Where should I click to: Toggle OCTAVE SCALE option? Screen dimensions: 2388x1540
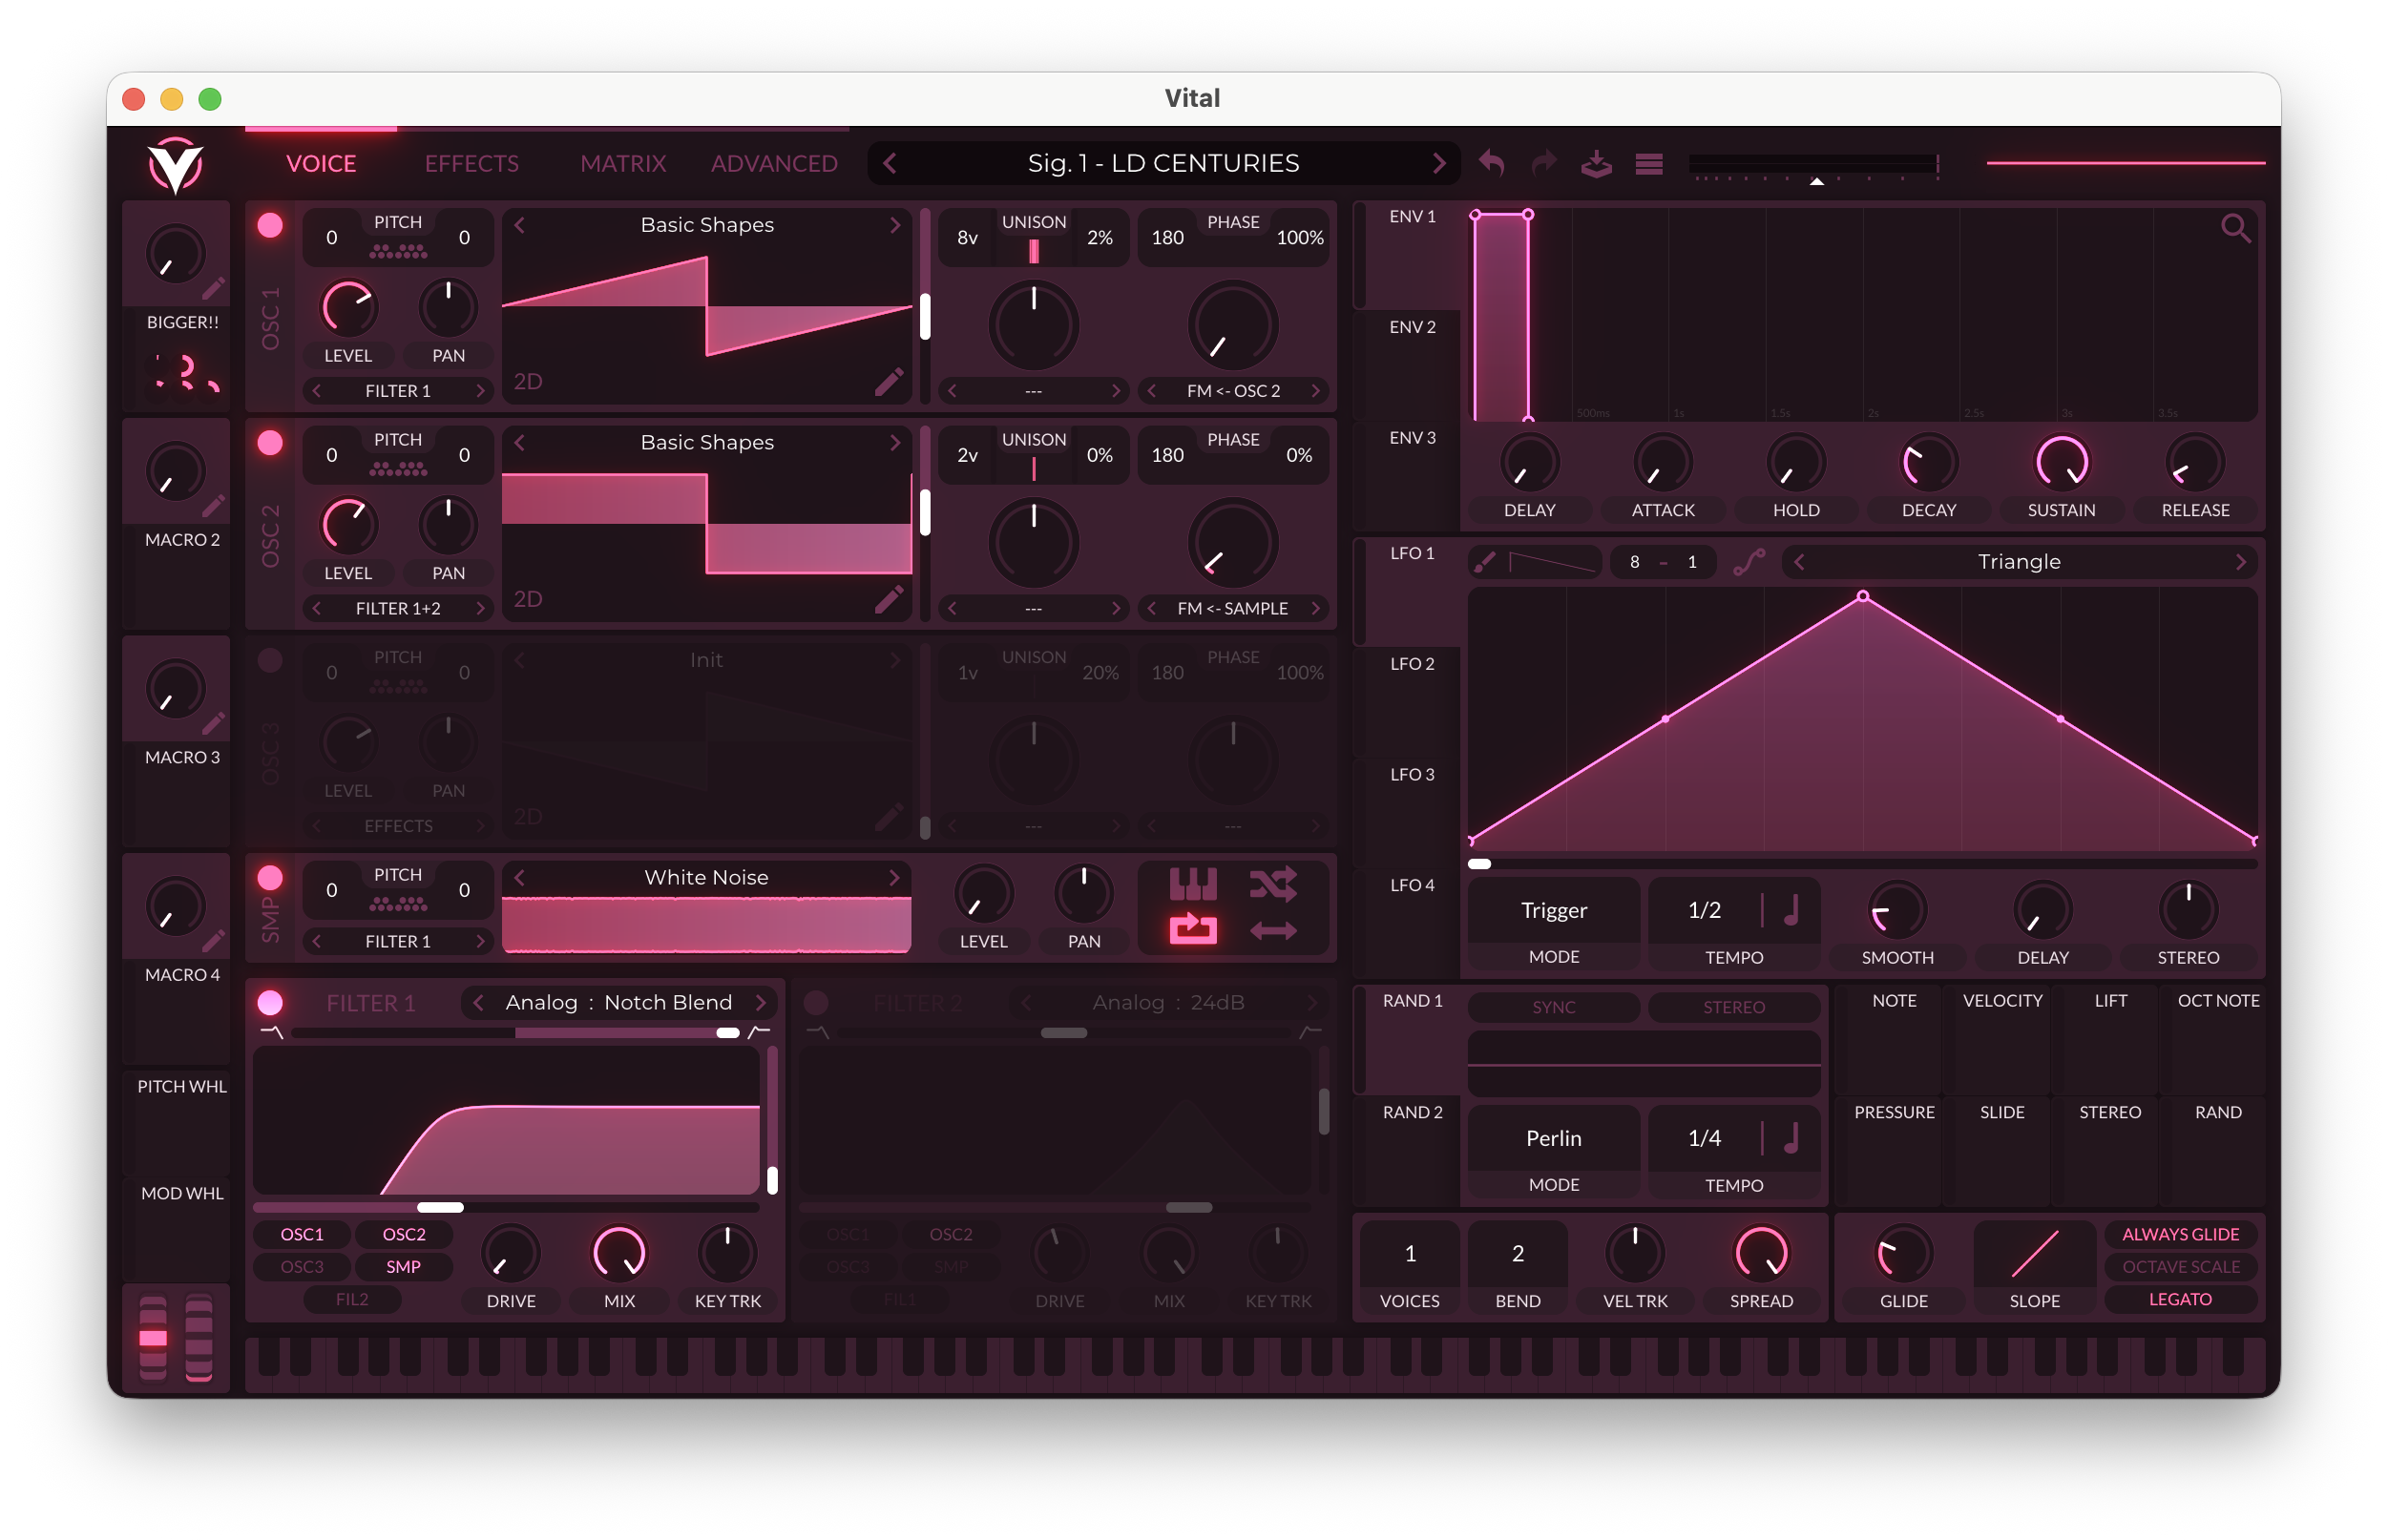[2180, 1266]
